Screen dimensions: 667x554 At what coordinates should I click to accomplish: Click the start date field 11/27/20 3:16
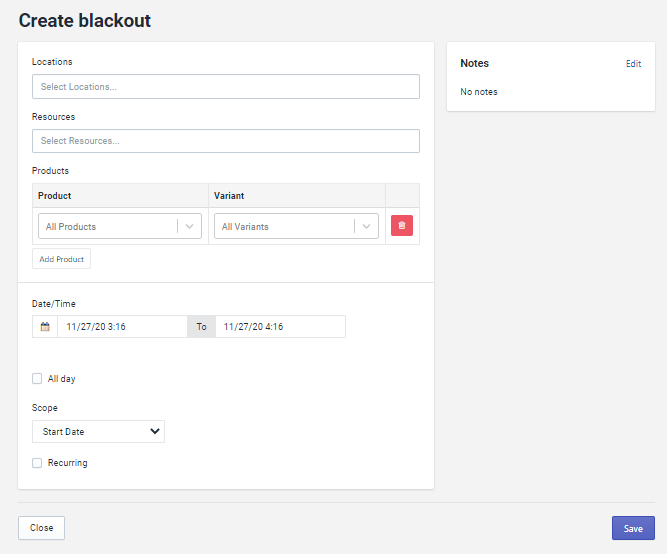pos(121,327)
